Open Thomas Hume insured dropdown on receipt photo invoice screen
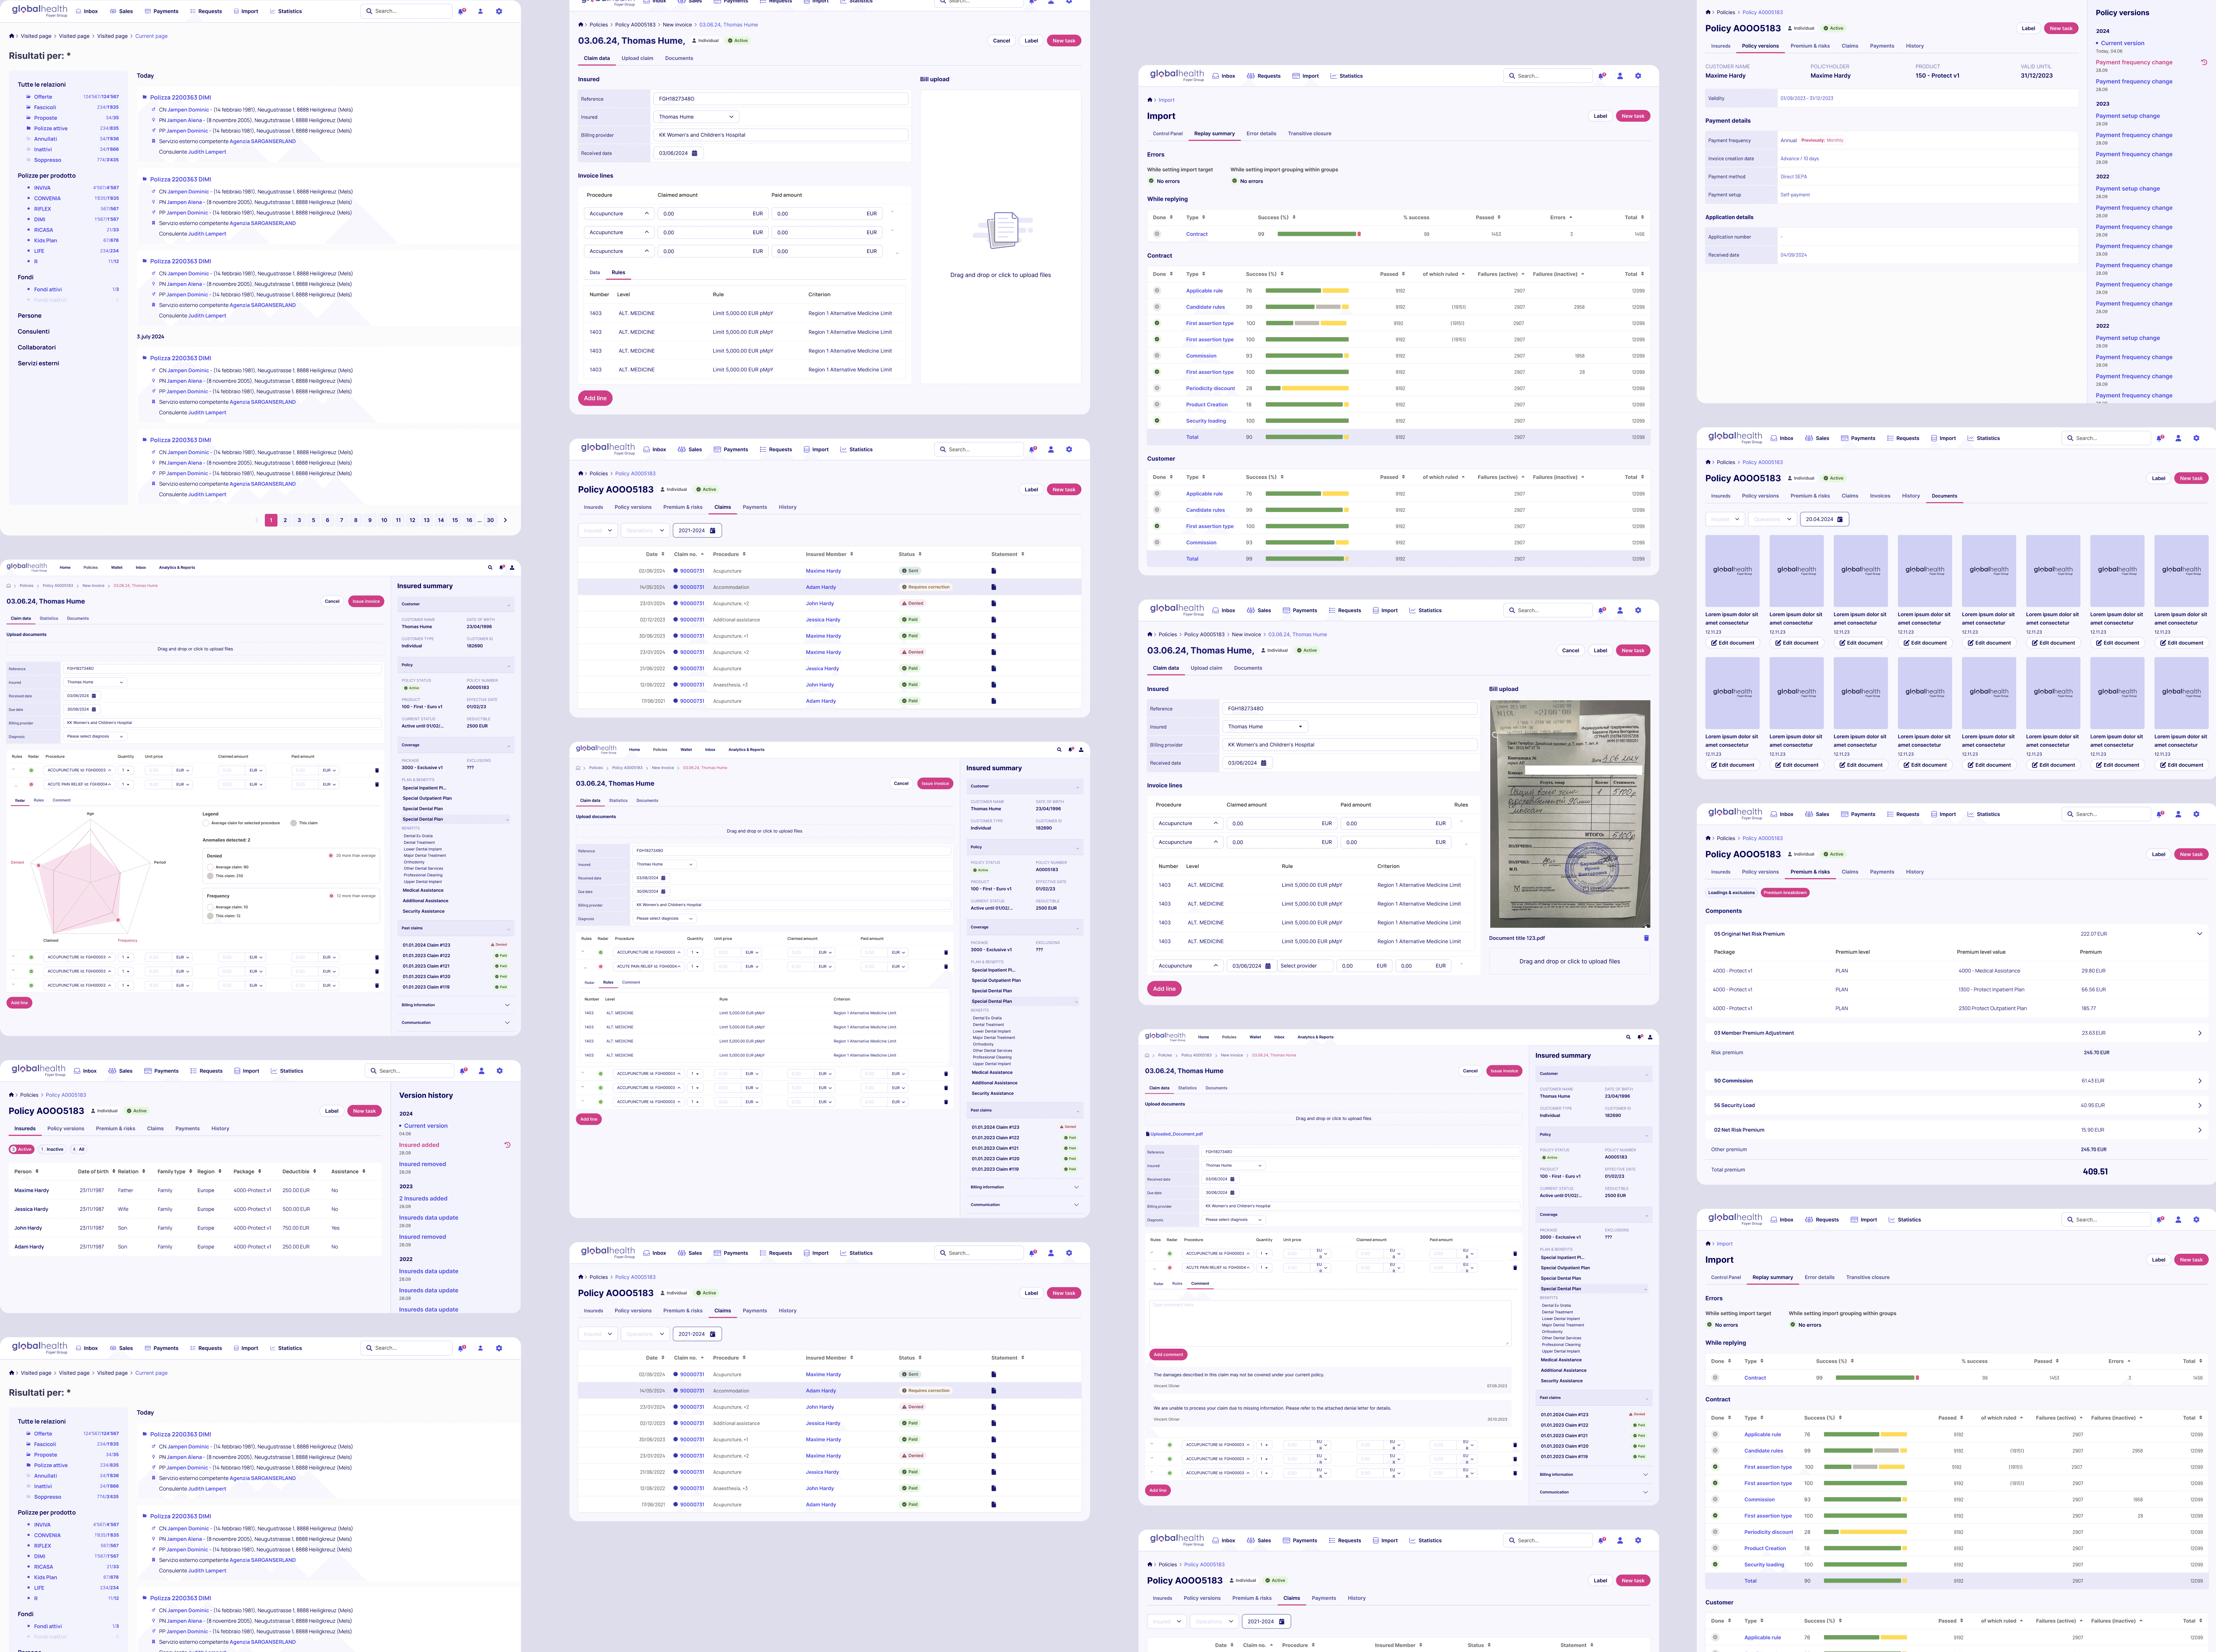 click(1265, 727)
